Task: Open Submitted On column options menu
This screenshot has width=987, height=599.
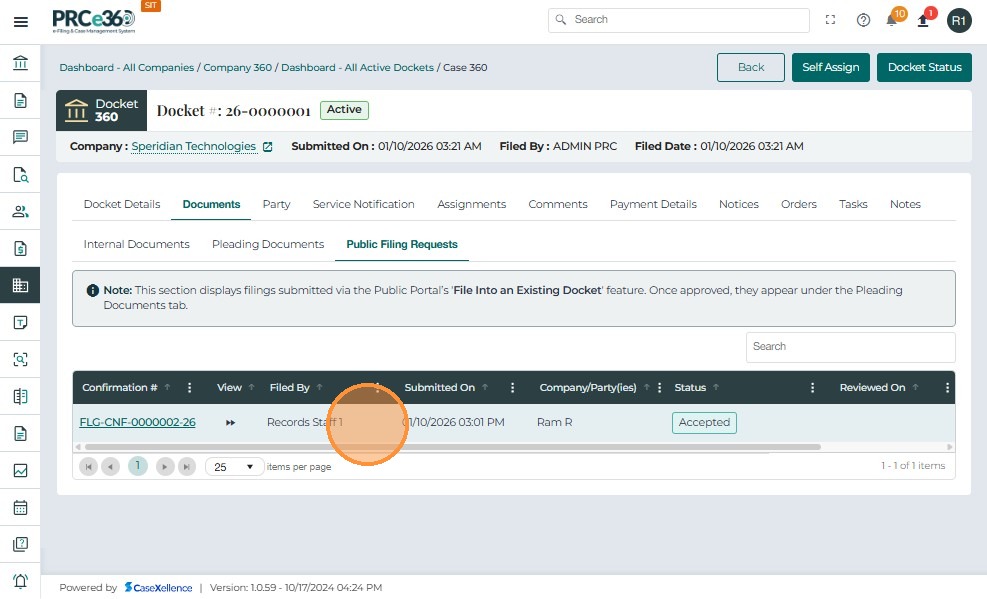Action: pos(512,388)
